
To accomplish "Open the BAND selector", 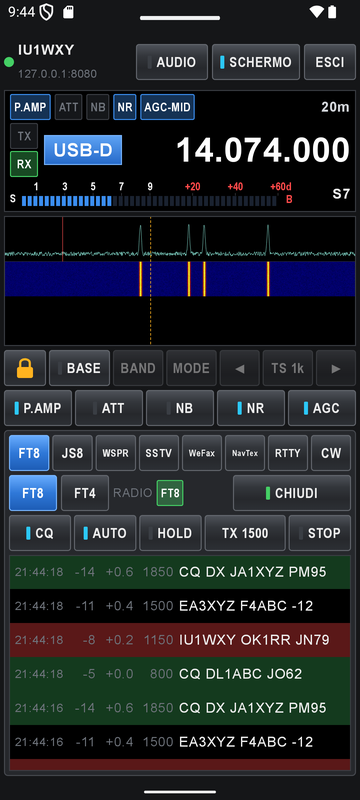I will coord(138,368).
